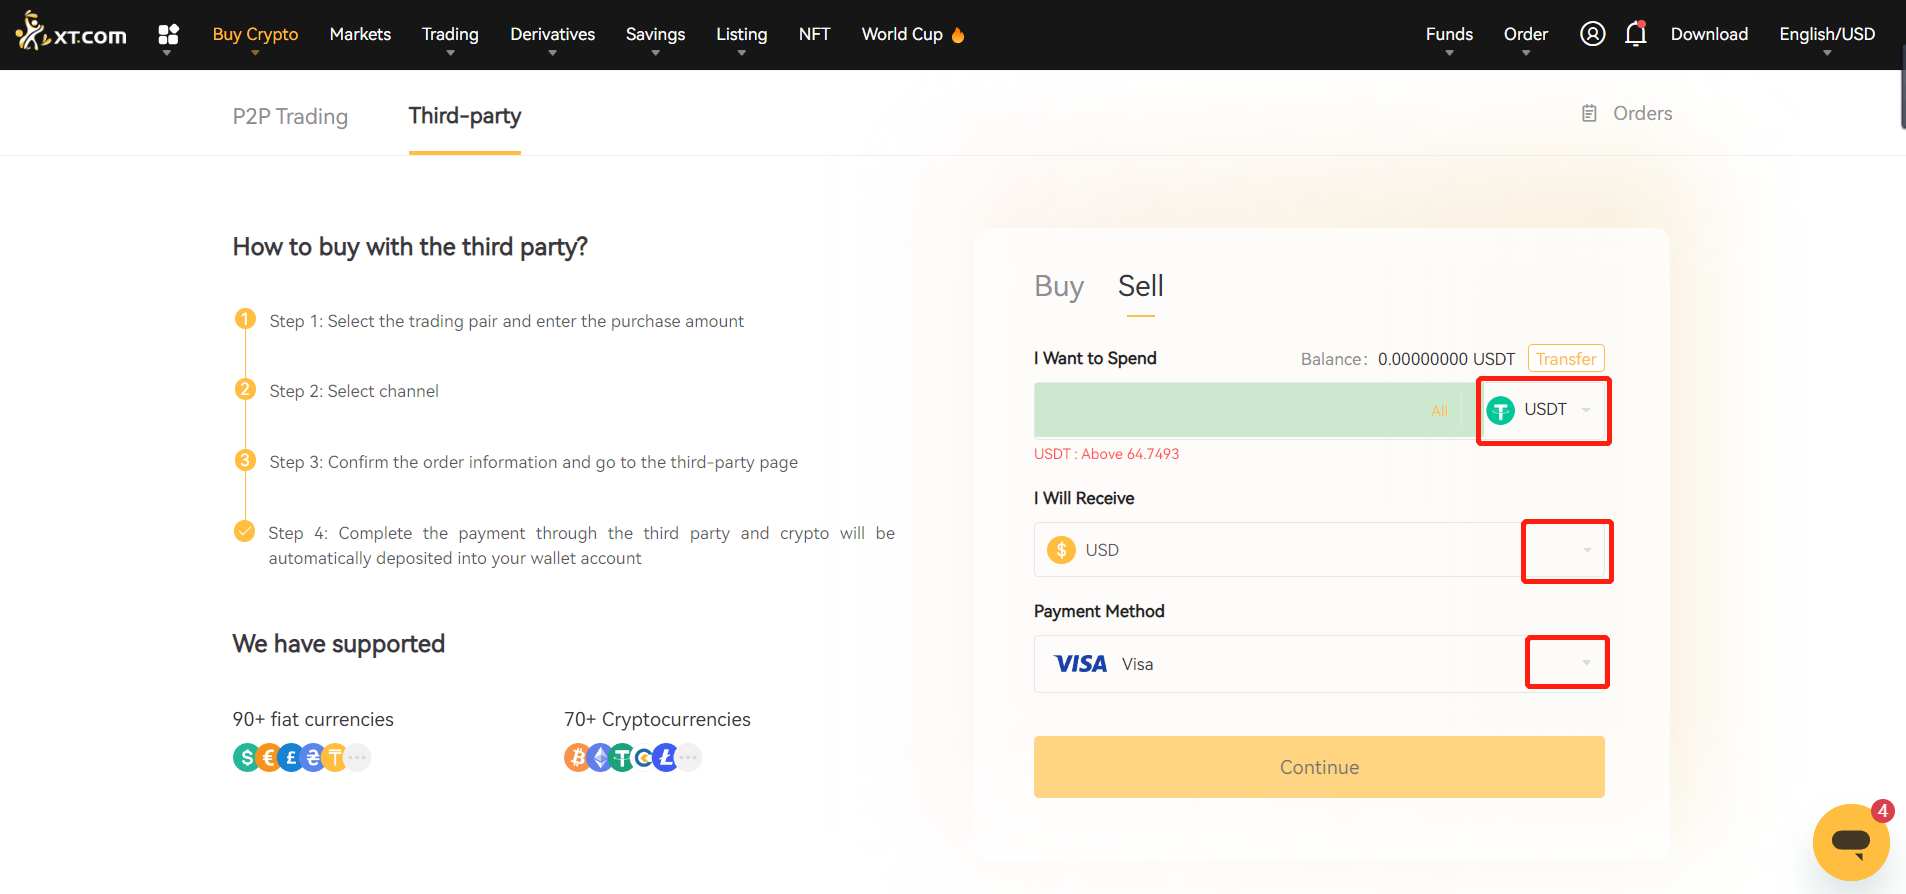This screenshot has height=894, width=1906.
Task: Click the Transfer button
Action: pyautogui.click(x=1566, y=359)
